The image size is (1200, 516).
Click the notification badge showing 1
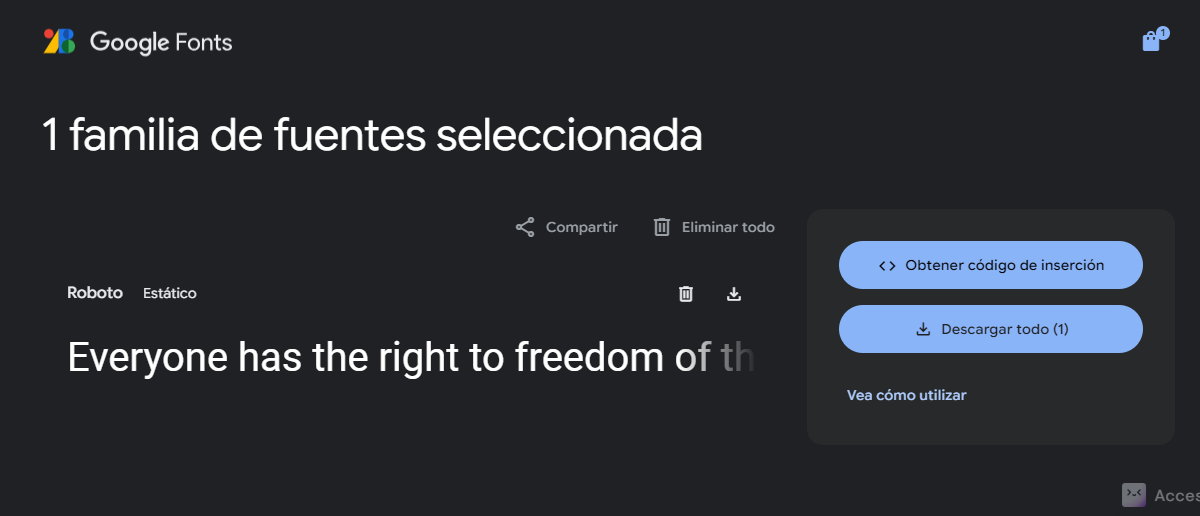click(1163, 32)
